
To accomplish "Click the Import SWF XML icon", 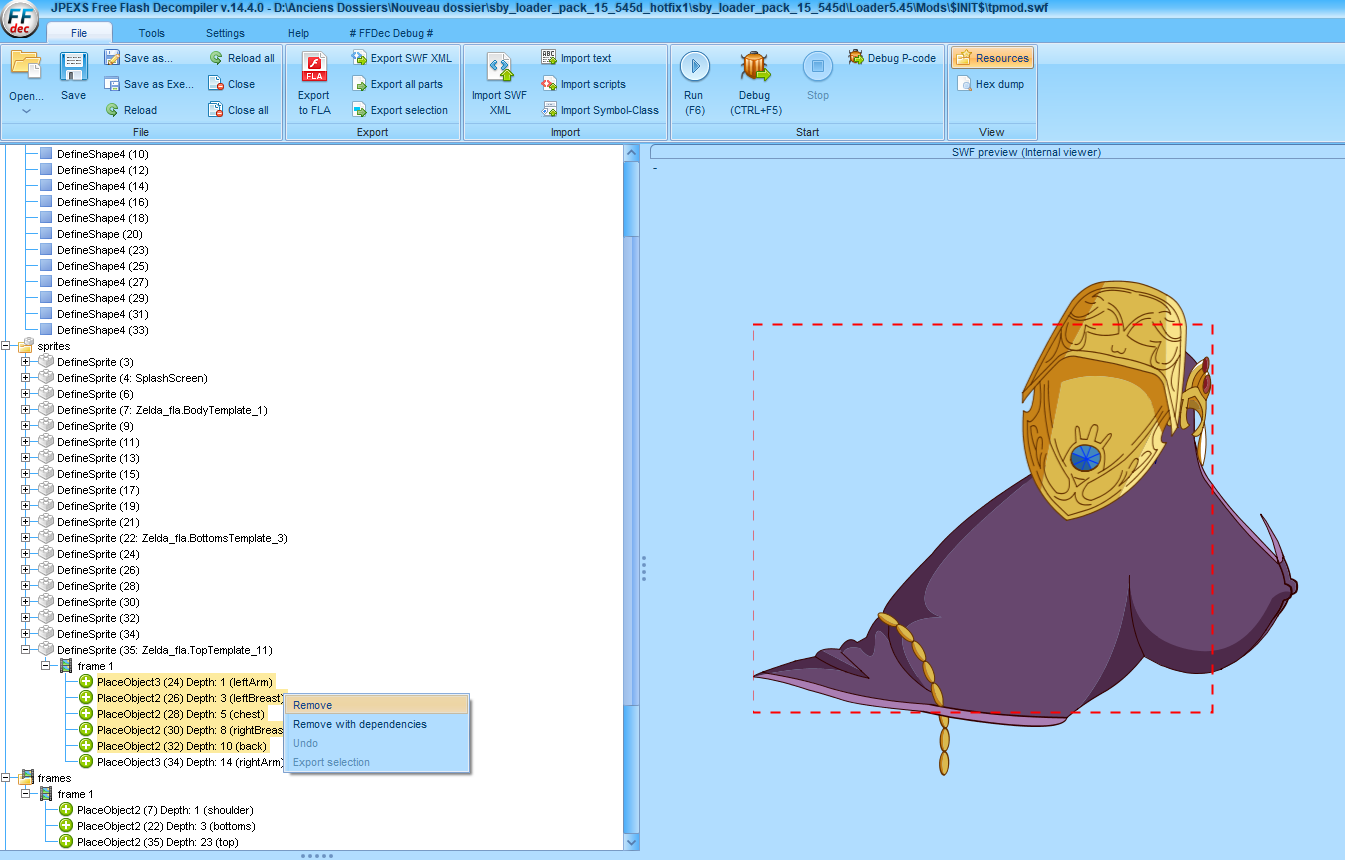I will 499,68.
